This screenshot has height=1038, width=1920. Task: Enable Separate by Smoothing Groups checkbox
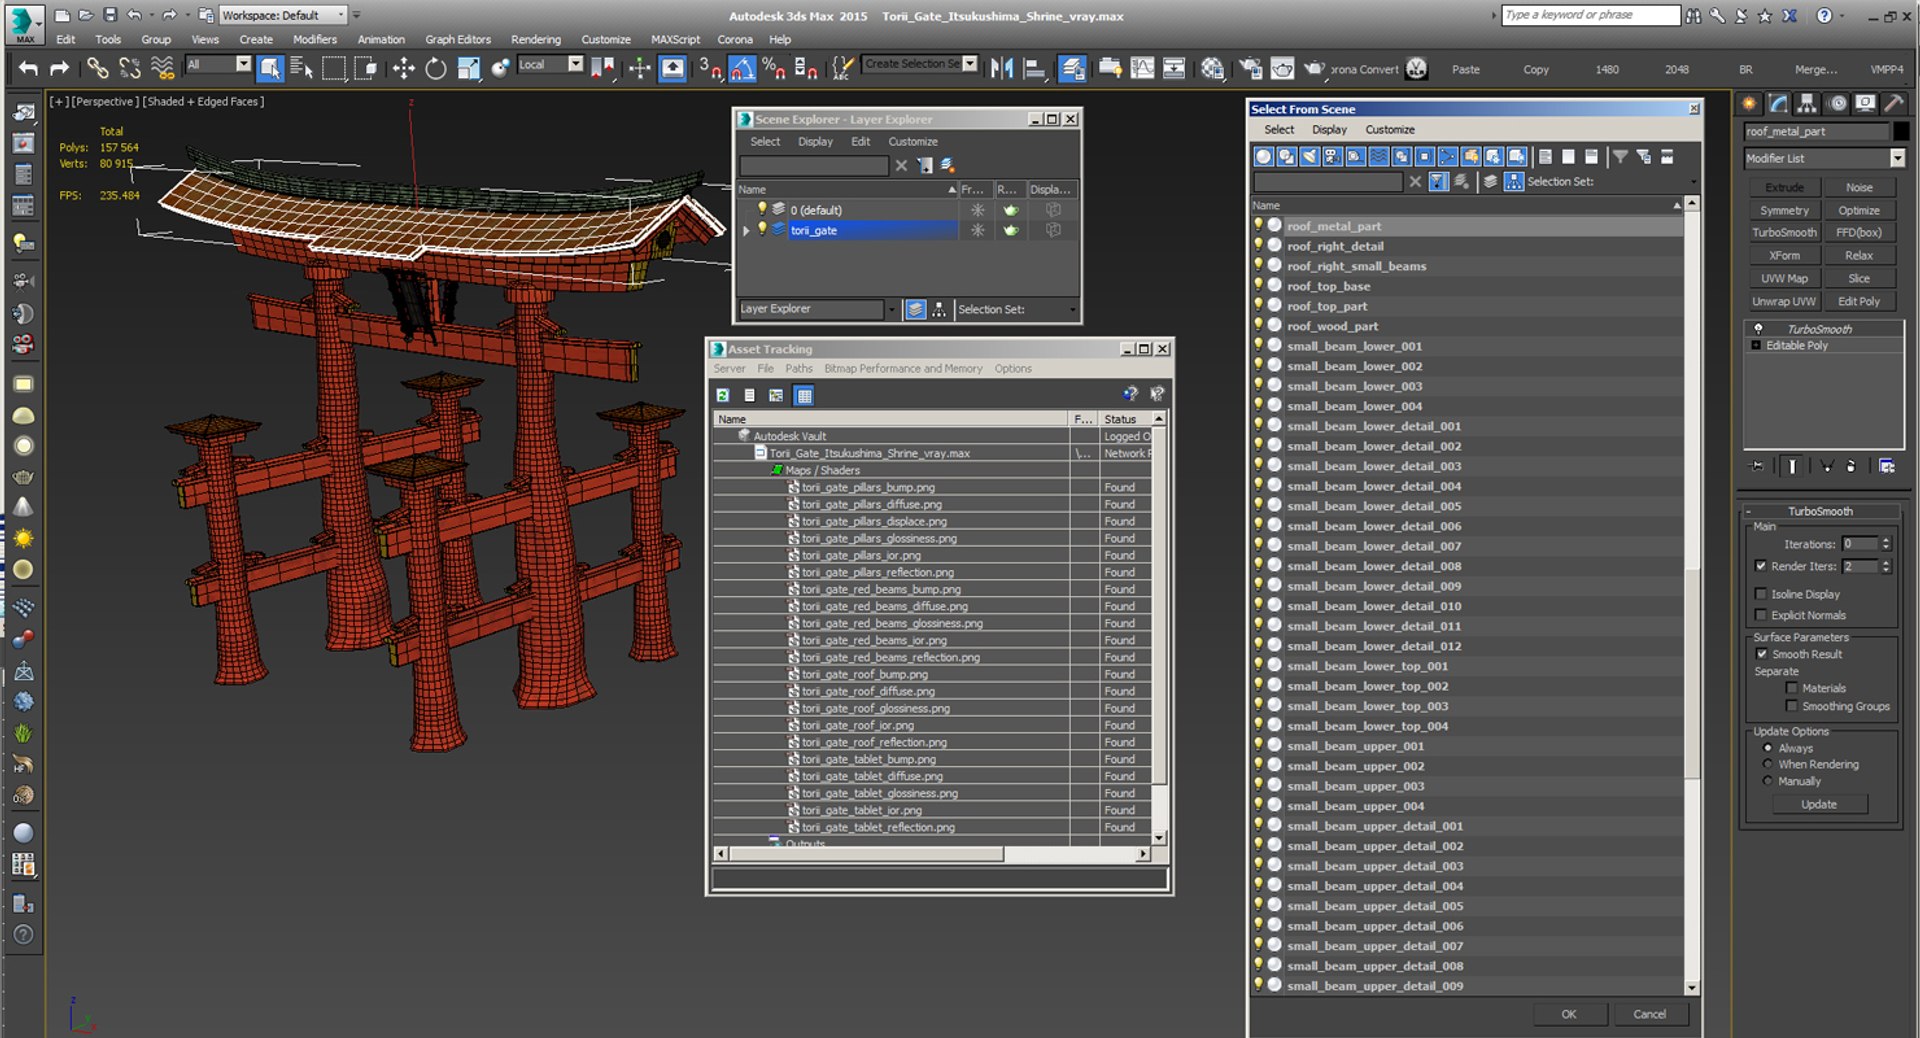(1791, 706)
